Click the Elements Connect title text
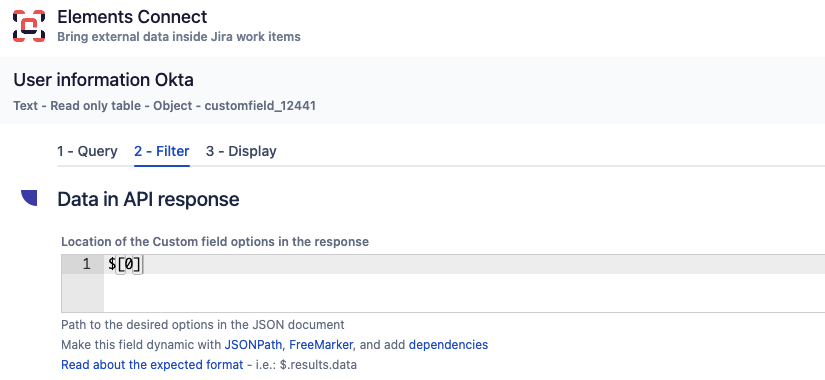This screenshot has height=380, width=825. (x=132, y=17)
